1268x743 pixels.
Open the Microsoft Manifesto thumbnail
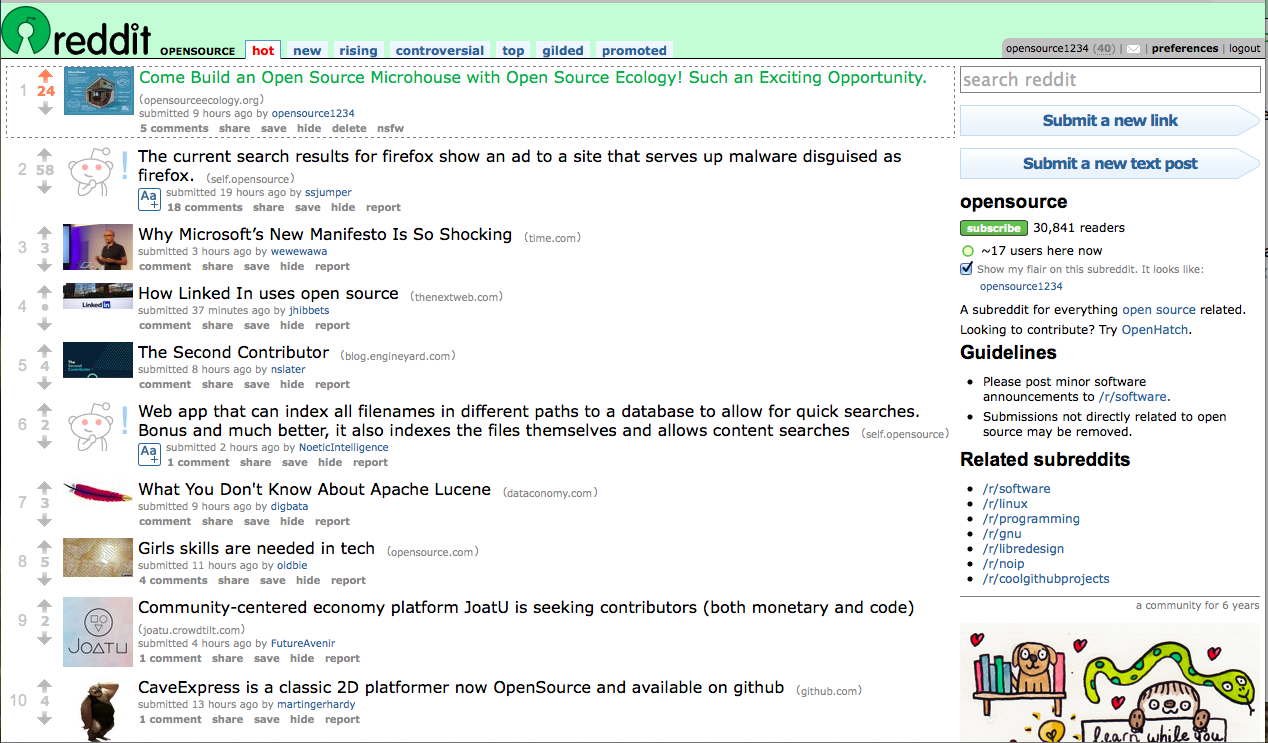click(x=98, y=247)
